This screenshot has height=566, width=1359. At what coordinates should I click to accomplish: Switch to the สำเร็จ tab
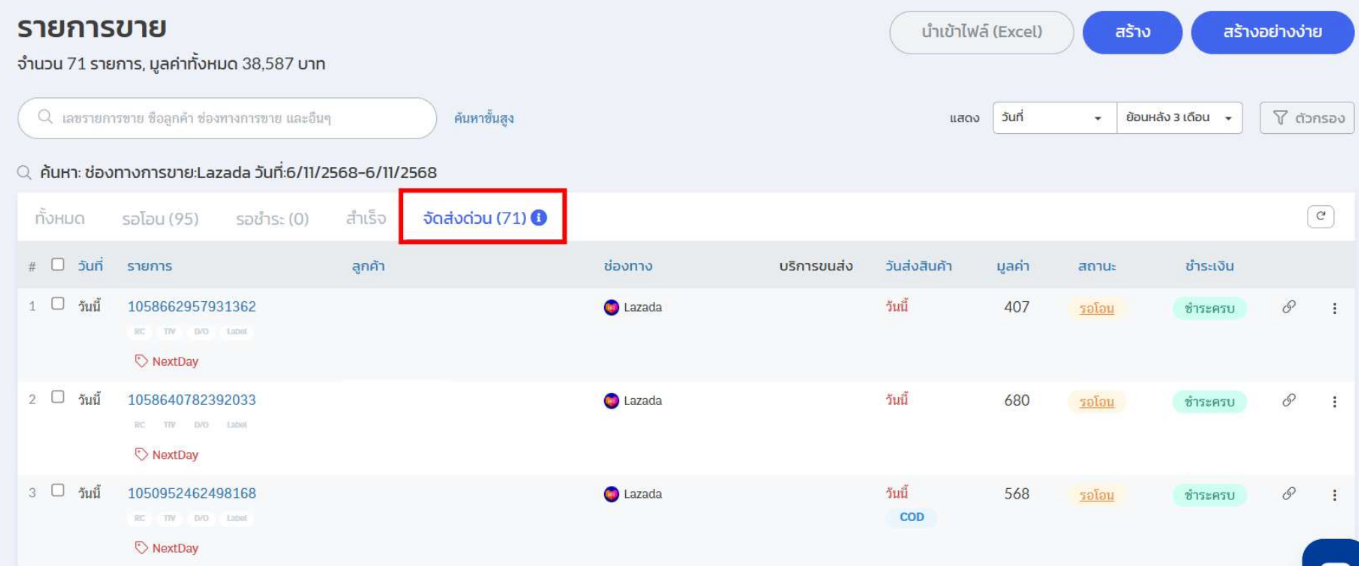coord(366,218)
